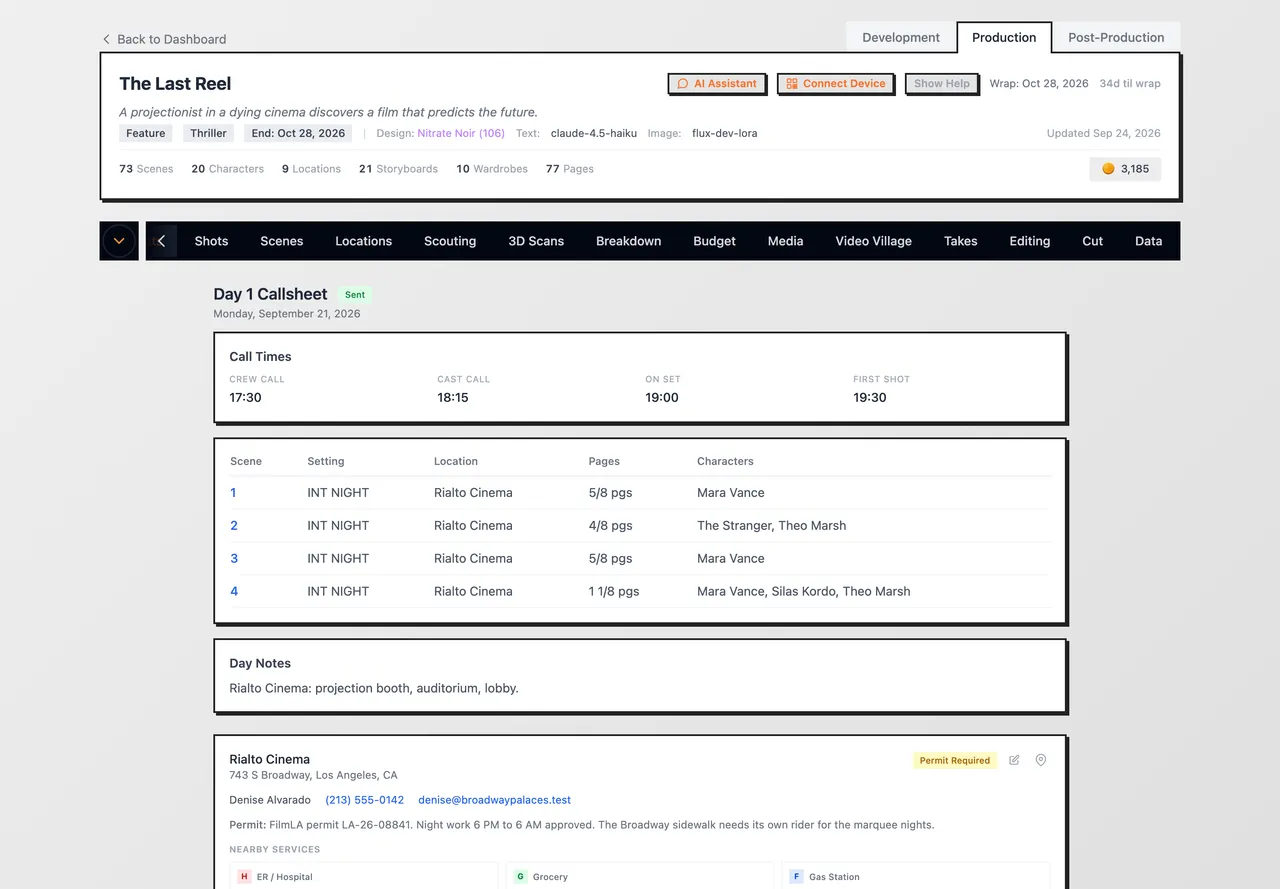Open the Scenes section
This screenshot has width=1280, height=889.
click(282, 241)
